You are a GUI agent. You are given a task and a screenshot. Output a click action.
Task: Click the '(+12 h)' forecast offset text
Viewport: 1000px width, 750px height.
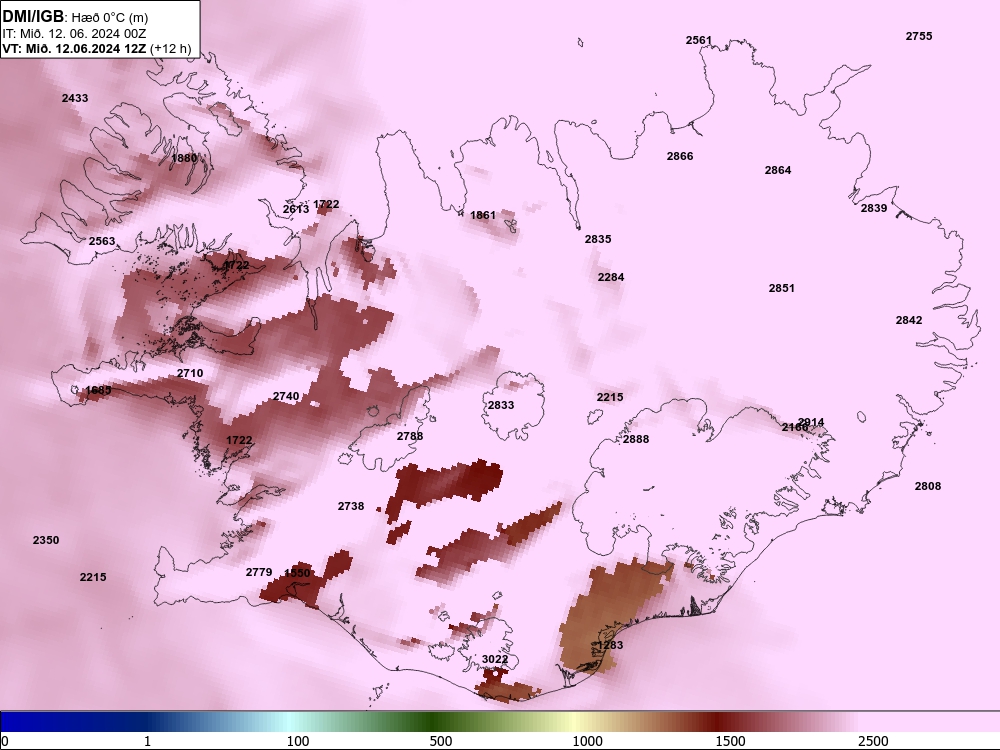(x=170, y=48)
